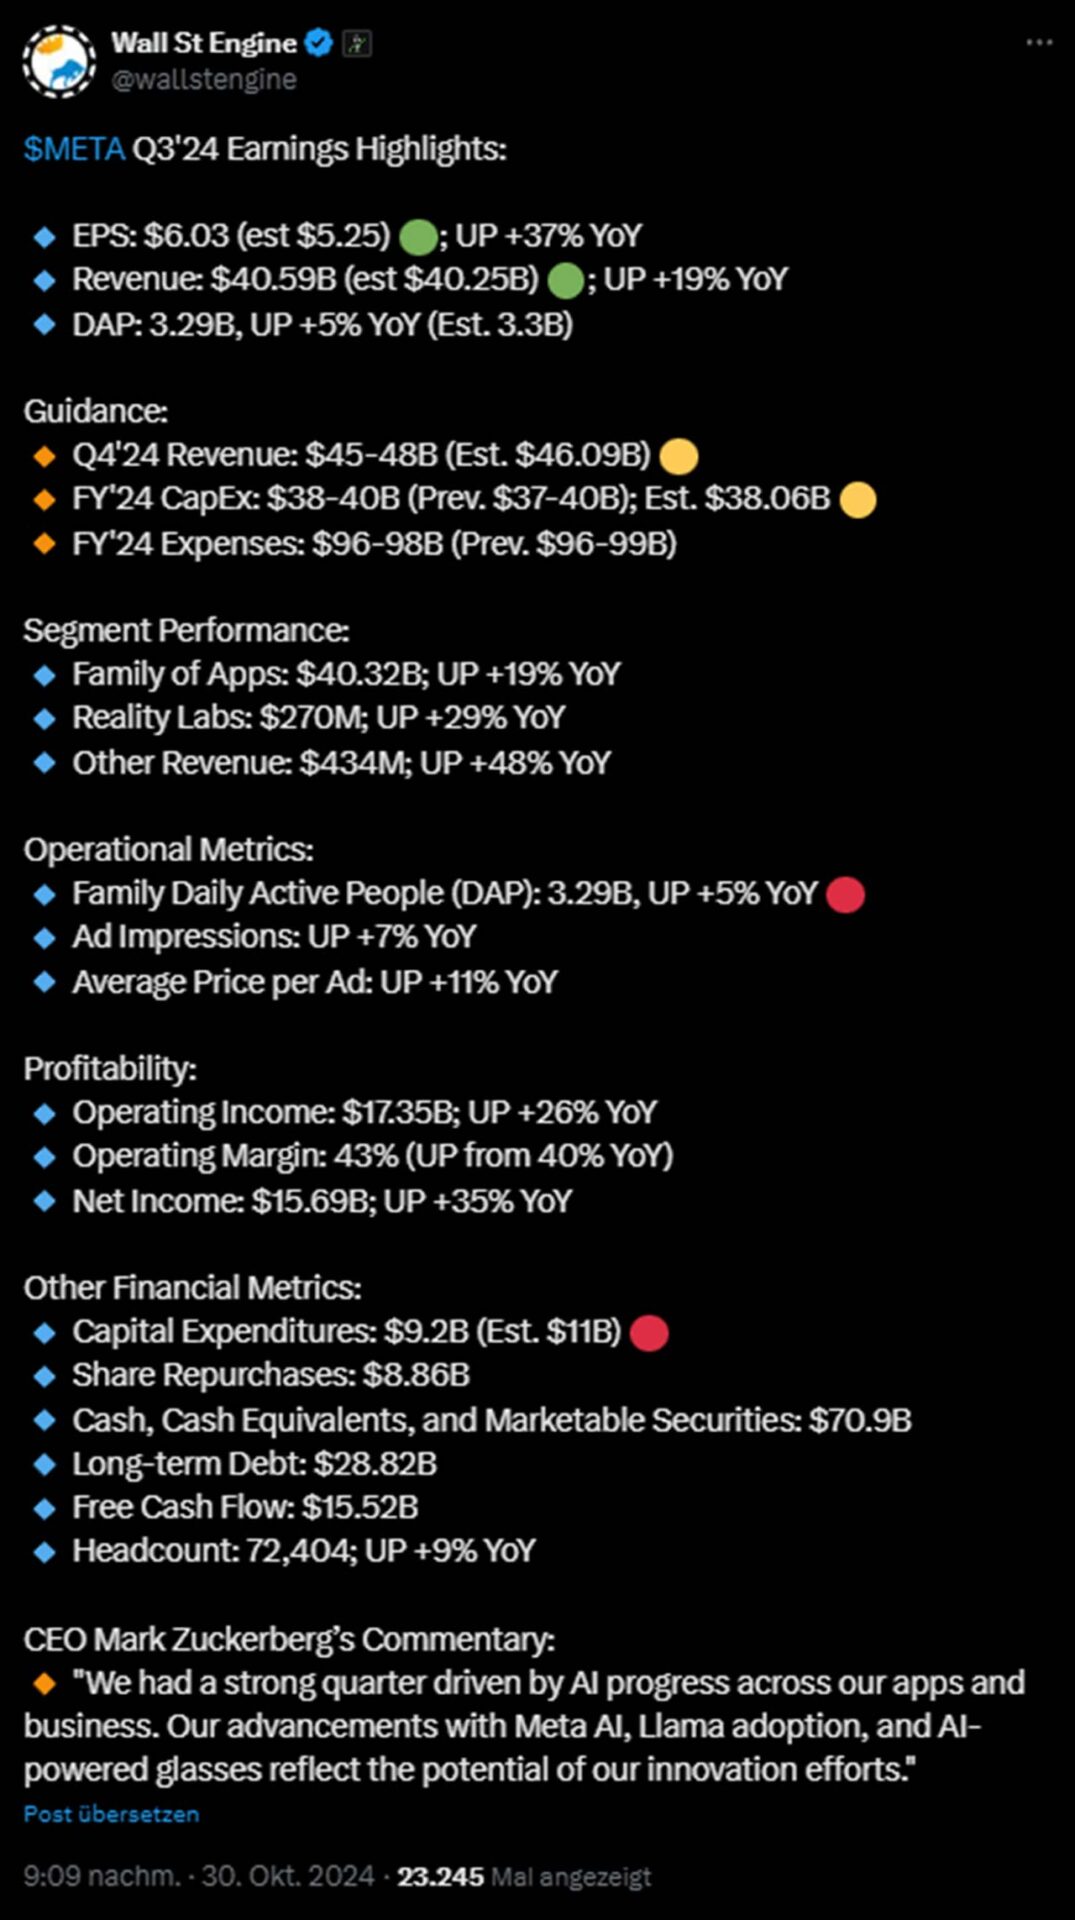Click the red circle after Capital Expenditures
Image resolution: width=1075 pixels, height=1920 pixels.
[x=650, y=1333]
